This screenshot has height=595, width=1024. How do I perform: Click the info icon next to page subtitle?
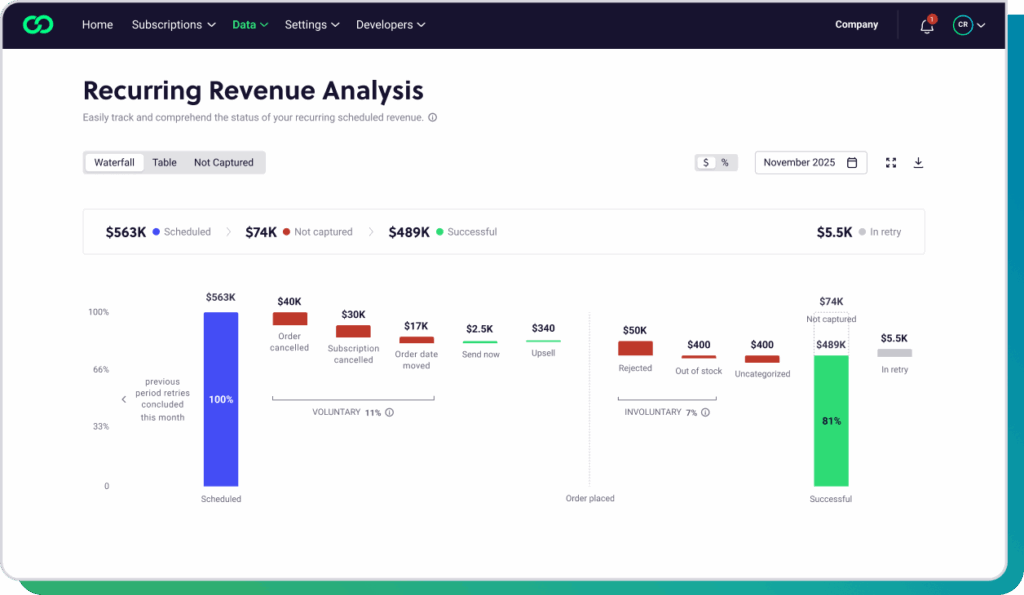(x=432, y=118)
